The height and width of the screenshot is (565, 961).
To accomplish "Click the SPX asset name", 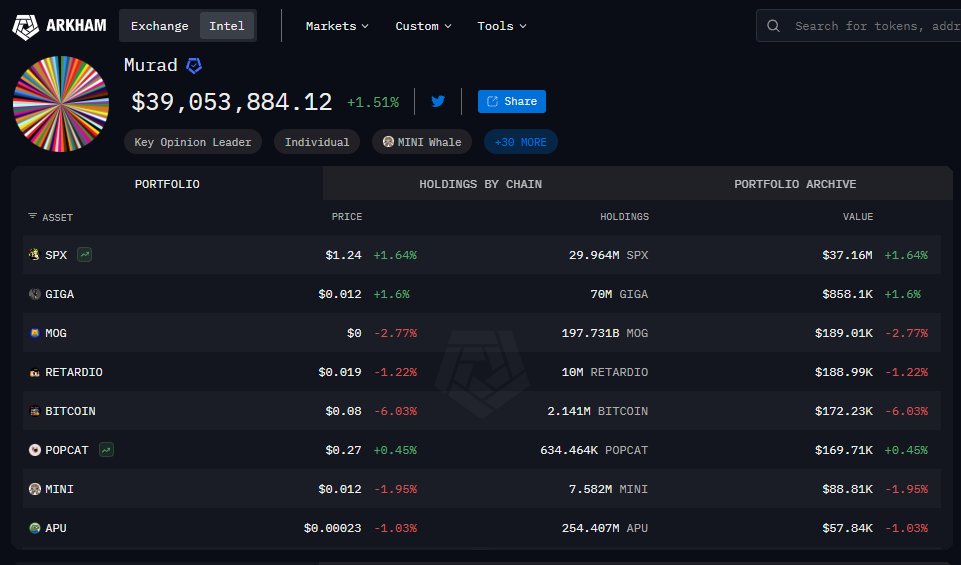I will pyautogui.click(x=56, y=255).
